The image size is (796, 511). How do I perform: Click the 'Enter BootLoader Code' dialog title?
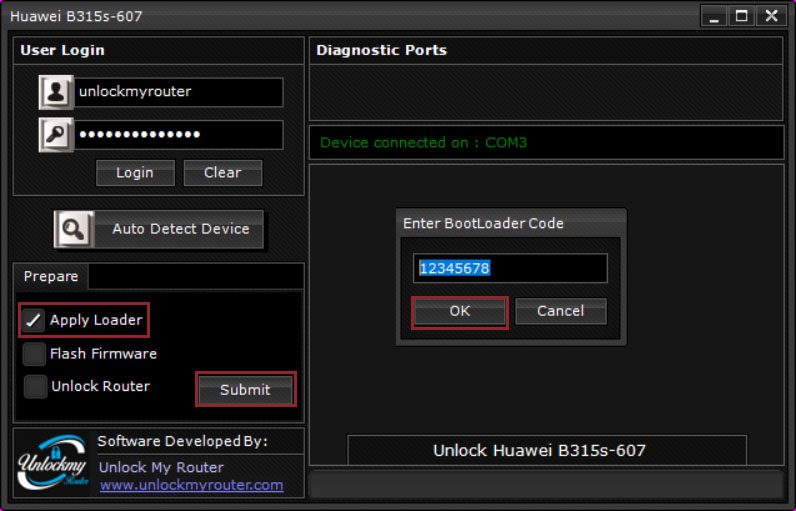pos(483,223)
